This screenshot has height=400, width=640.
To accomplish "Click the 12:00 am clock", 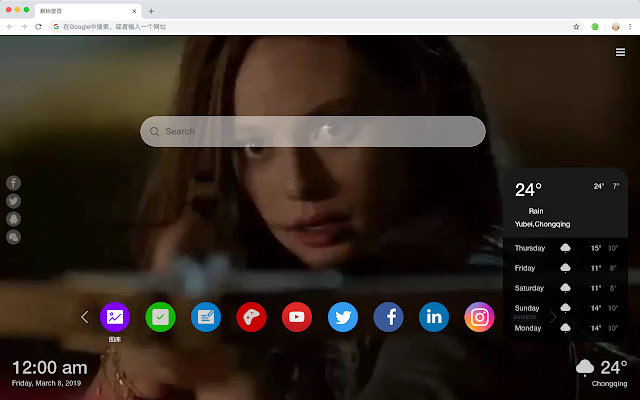I will [x=50, y=368].
